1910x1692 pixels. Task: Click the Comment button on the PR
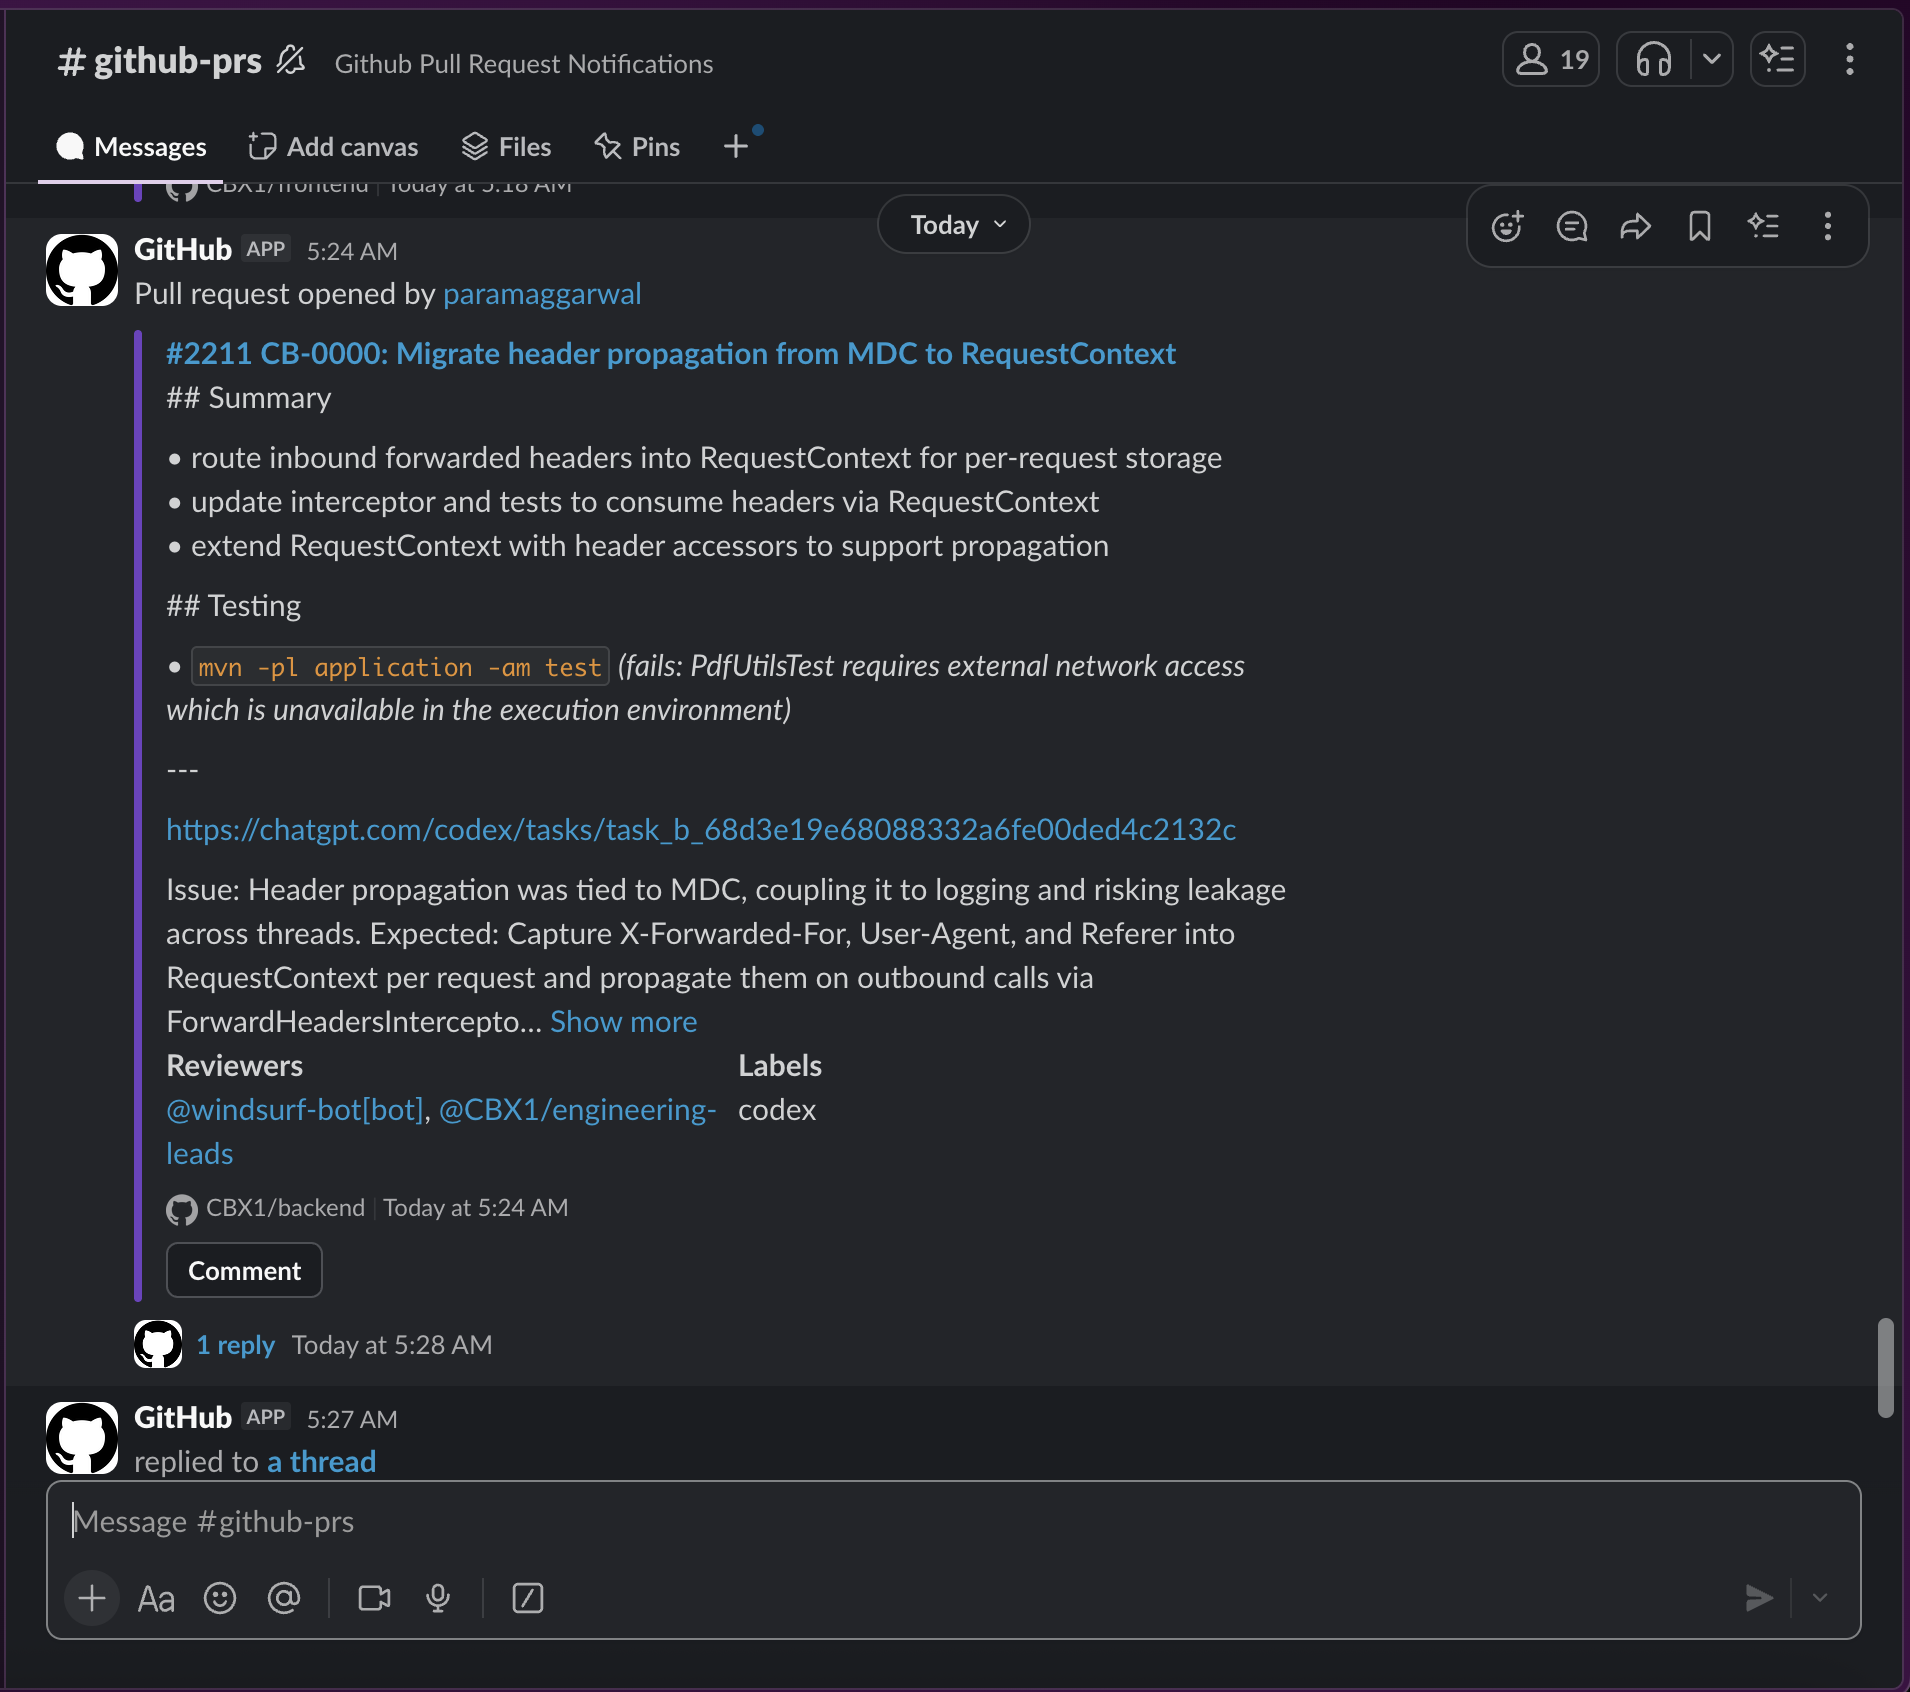[244, 1271]
